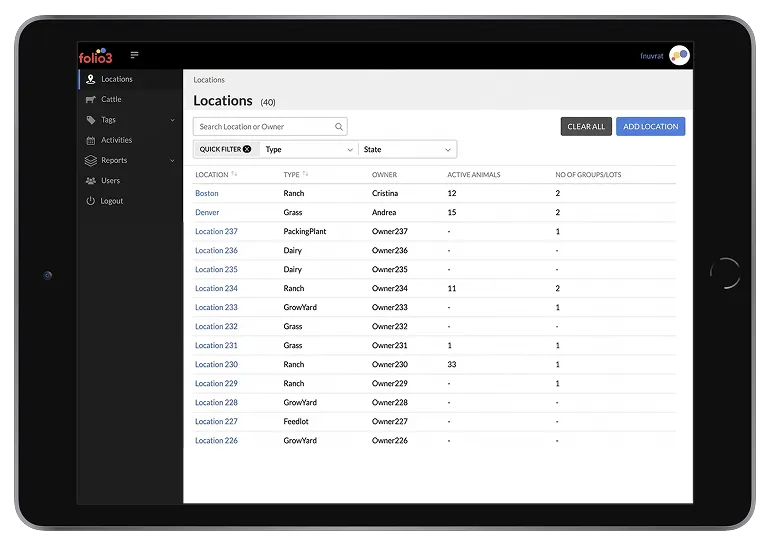772x546 pixels.
Task: Click the Activities calendar icon
Action: (x=91, y=140)
